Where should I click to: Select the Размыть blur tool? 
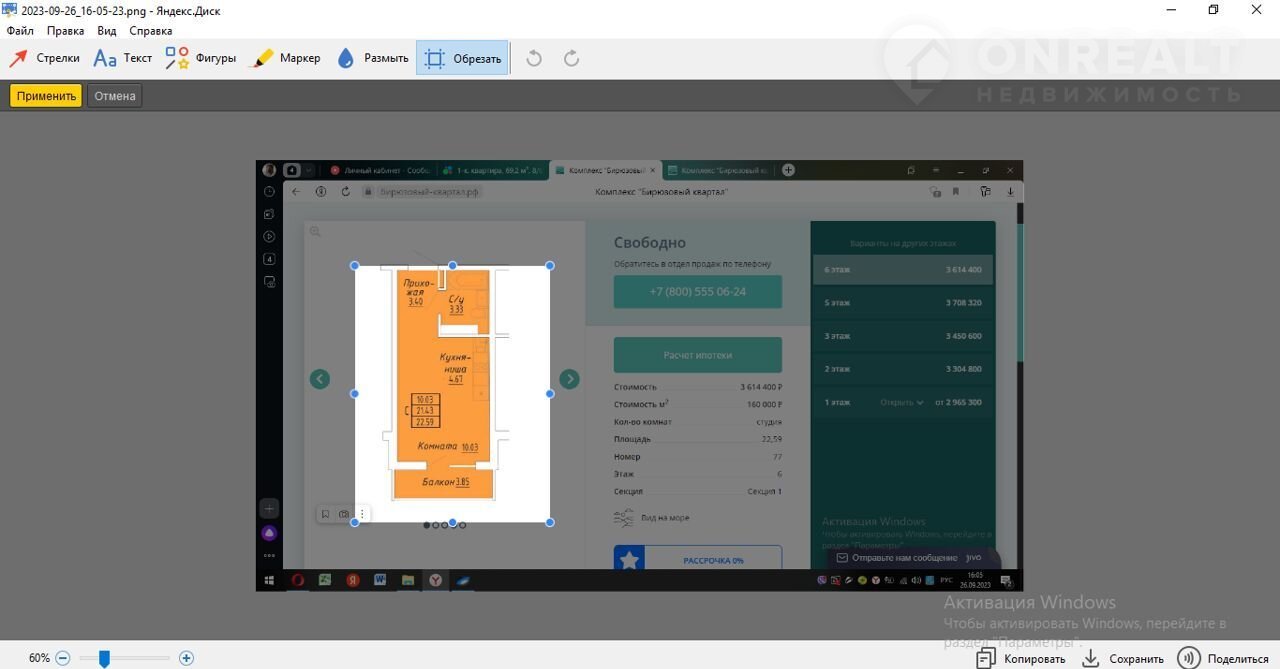pyautogui.click(x=372, y=58)
